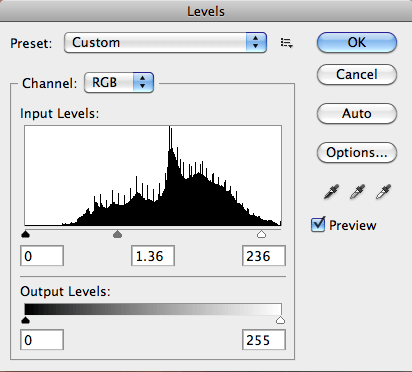Focus the output shadow field showing 0

[42, 340]
